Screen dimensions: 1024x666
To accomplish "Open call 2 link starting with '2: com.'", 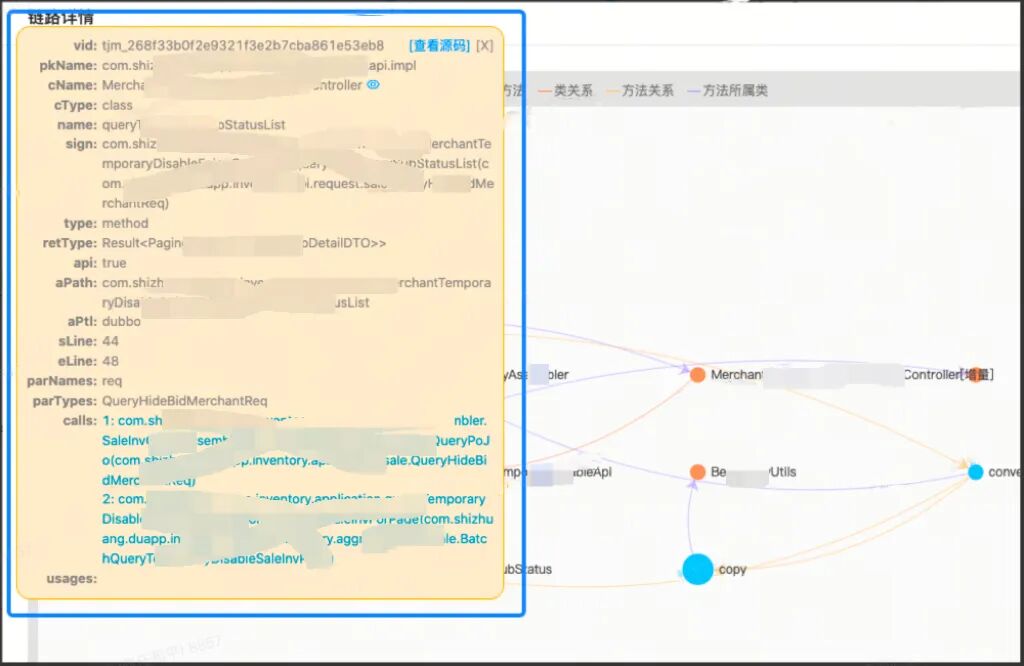I will point(297,529).
